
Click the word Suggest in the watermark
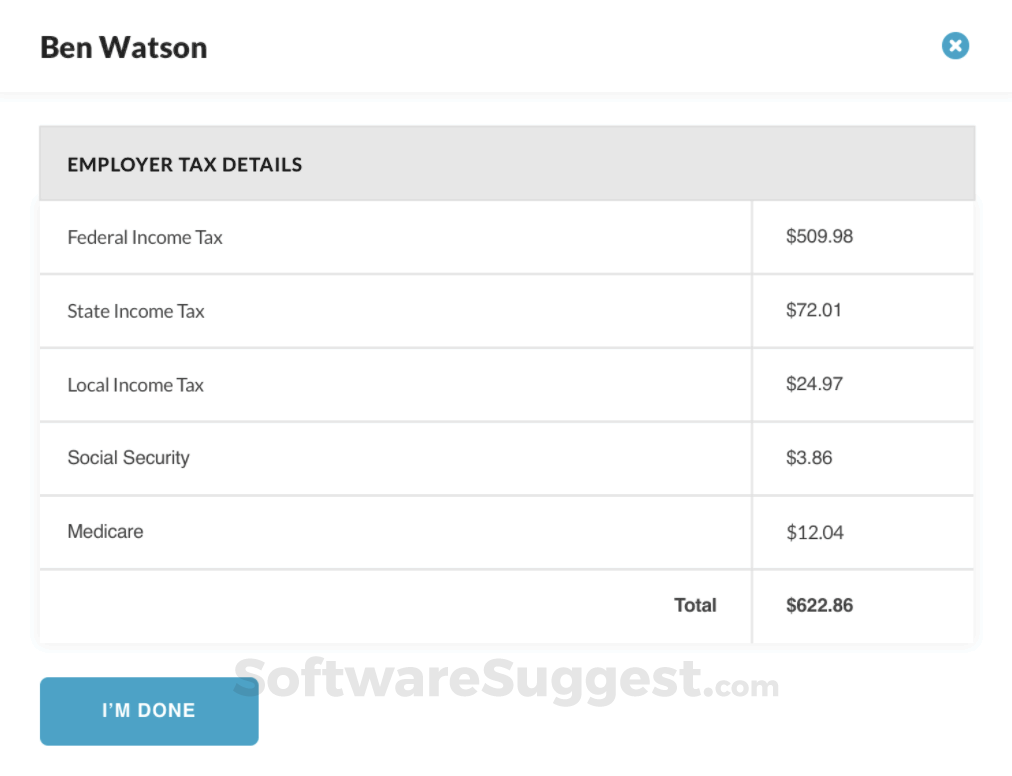click(x=591, y=682)
